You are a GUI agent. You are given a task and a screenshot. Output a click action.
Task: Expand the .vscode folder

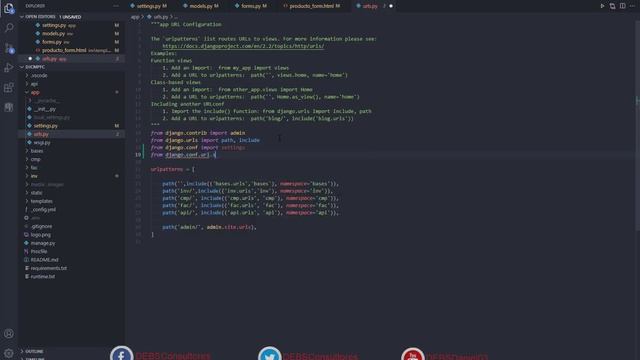(x=27, y=76)
